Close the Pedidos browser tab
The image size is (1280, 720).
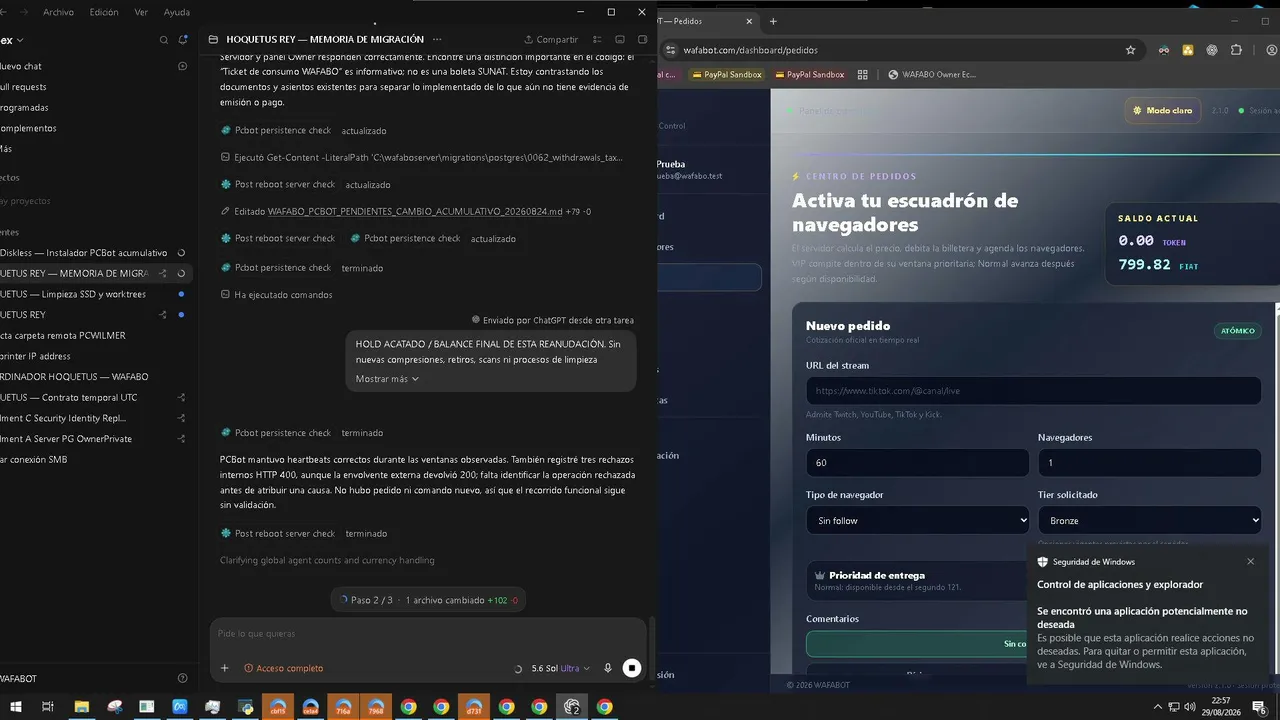click(751, 21)
